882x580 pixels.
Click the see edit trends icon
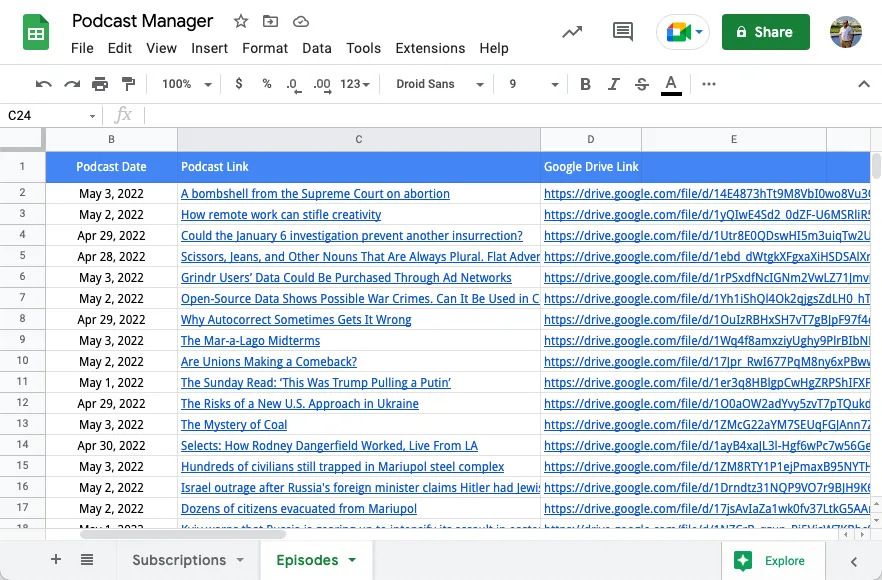click(x=572, y=31)
